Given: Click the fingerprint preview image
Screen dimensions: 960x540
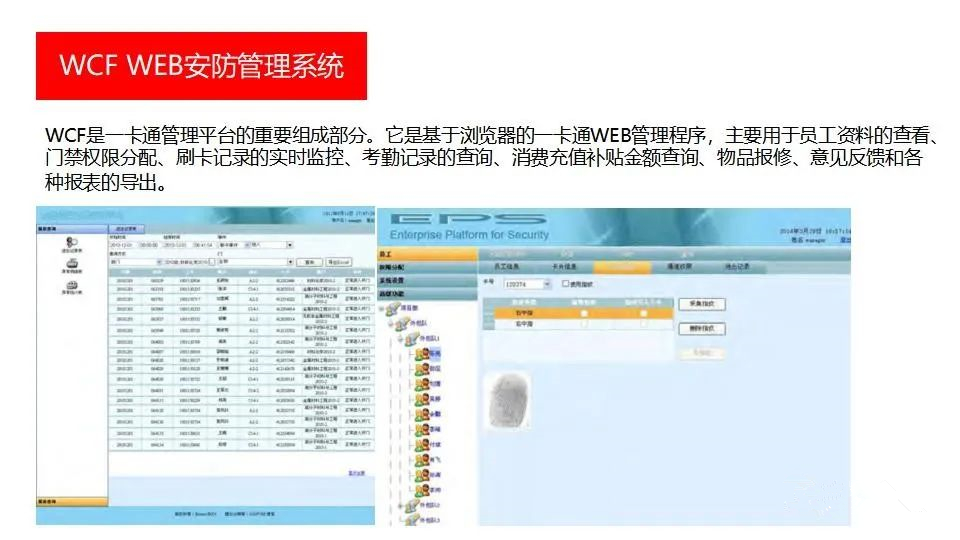Looking at the screenshot, I should pos(509,401).
